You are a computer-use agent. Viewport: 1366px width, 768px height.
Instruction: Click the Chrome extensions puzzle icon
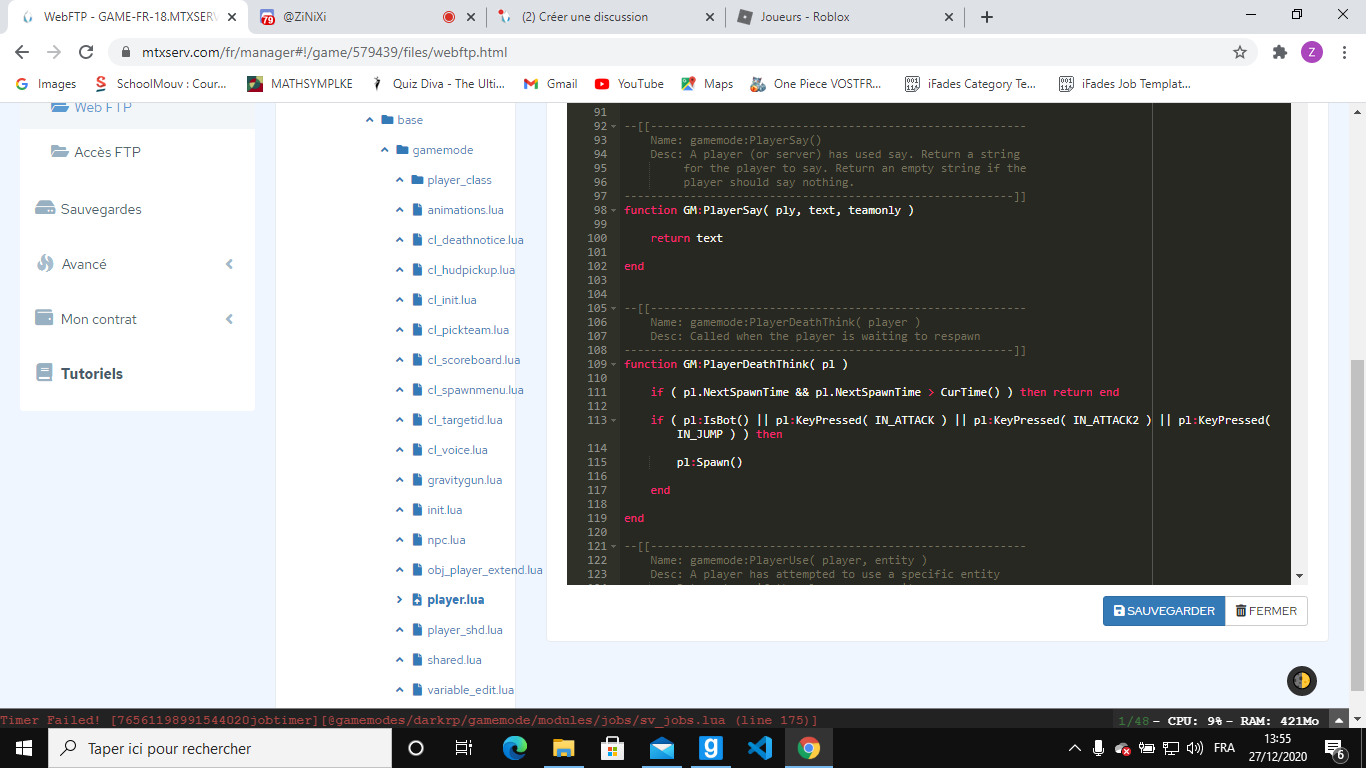1279,52
